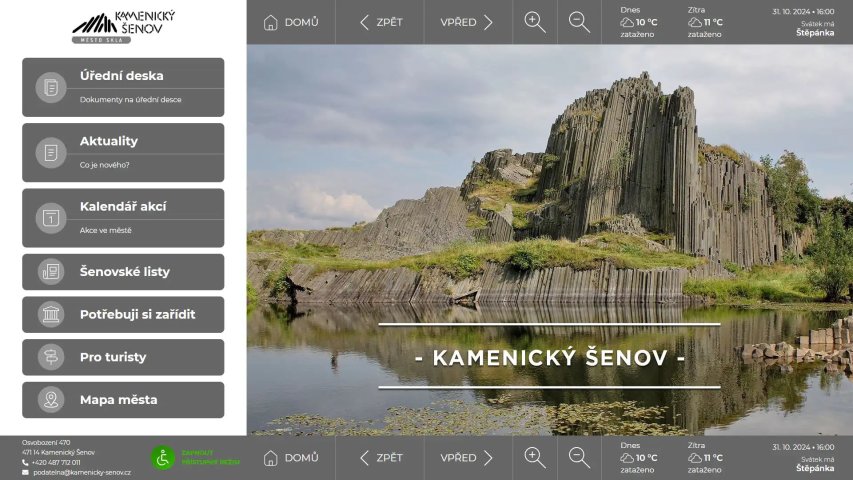Click the Aktuality news icon
Screen dimensions: 853x480
tap(50, 152)
